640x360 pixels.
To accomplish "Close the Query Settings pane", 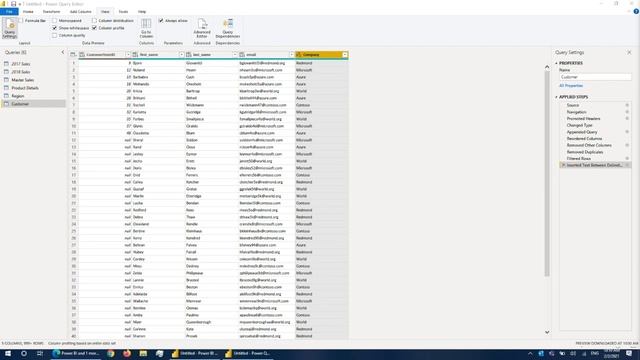I will [x=629, y=52].
